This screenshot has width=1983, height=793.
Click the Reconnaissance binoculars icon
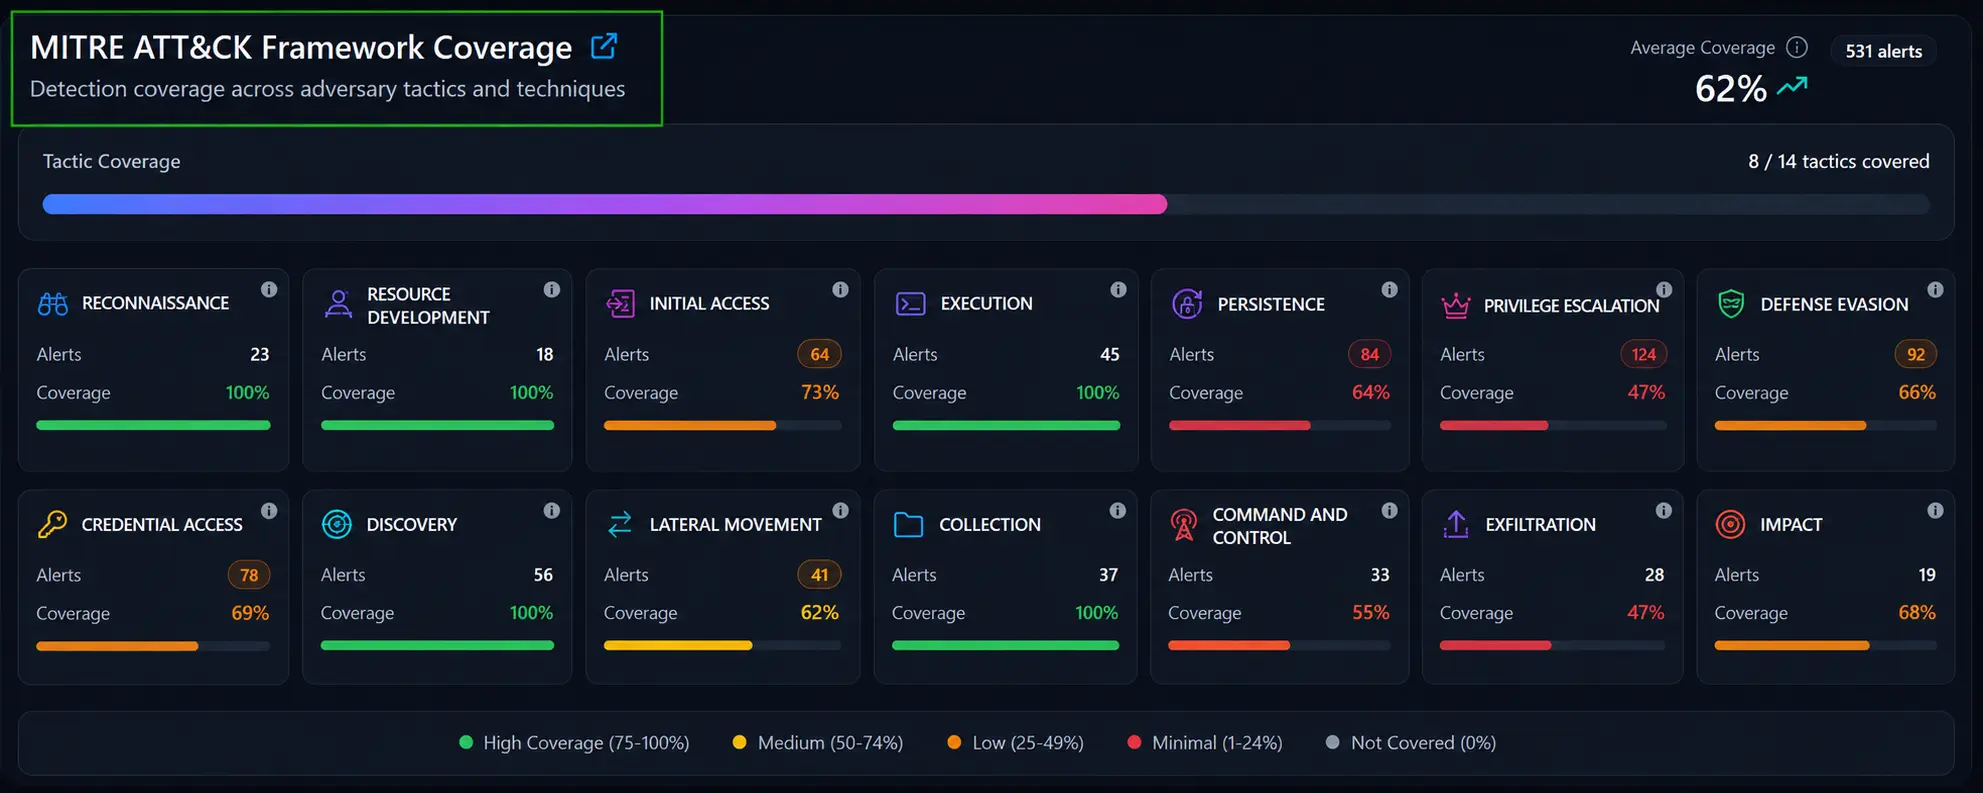pos(53,304)
